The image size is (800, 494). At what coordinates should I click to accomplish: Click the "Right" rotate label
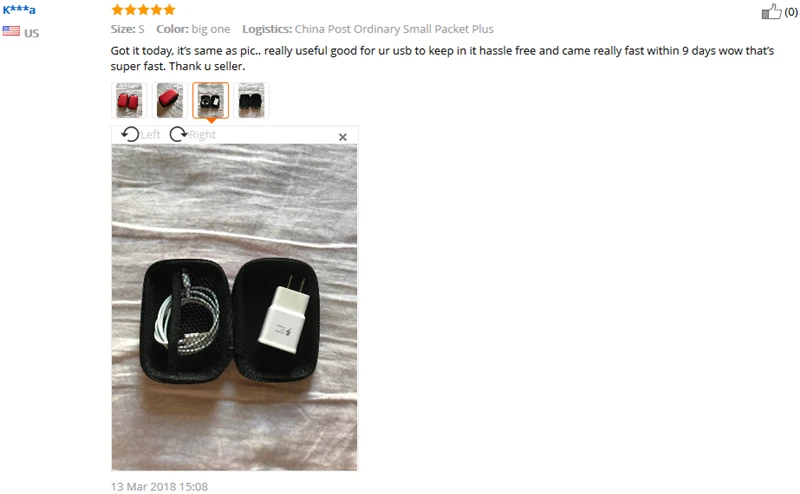click(x=203, y=135)
